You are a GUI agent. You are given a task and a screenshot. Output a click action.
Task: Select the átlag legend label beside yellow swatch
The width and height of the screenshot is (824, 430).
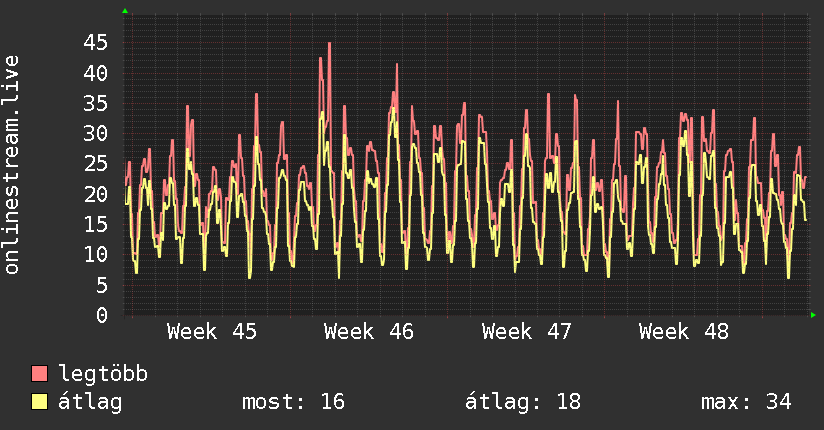point(90,402)
